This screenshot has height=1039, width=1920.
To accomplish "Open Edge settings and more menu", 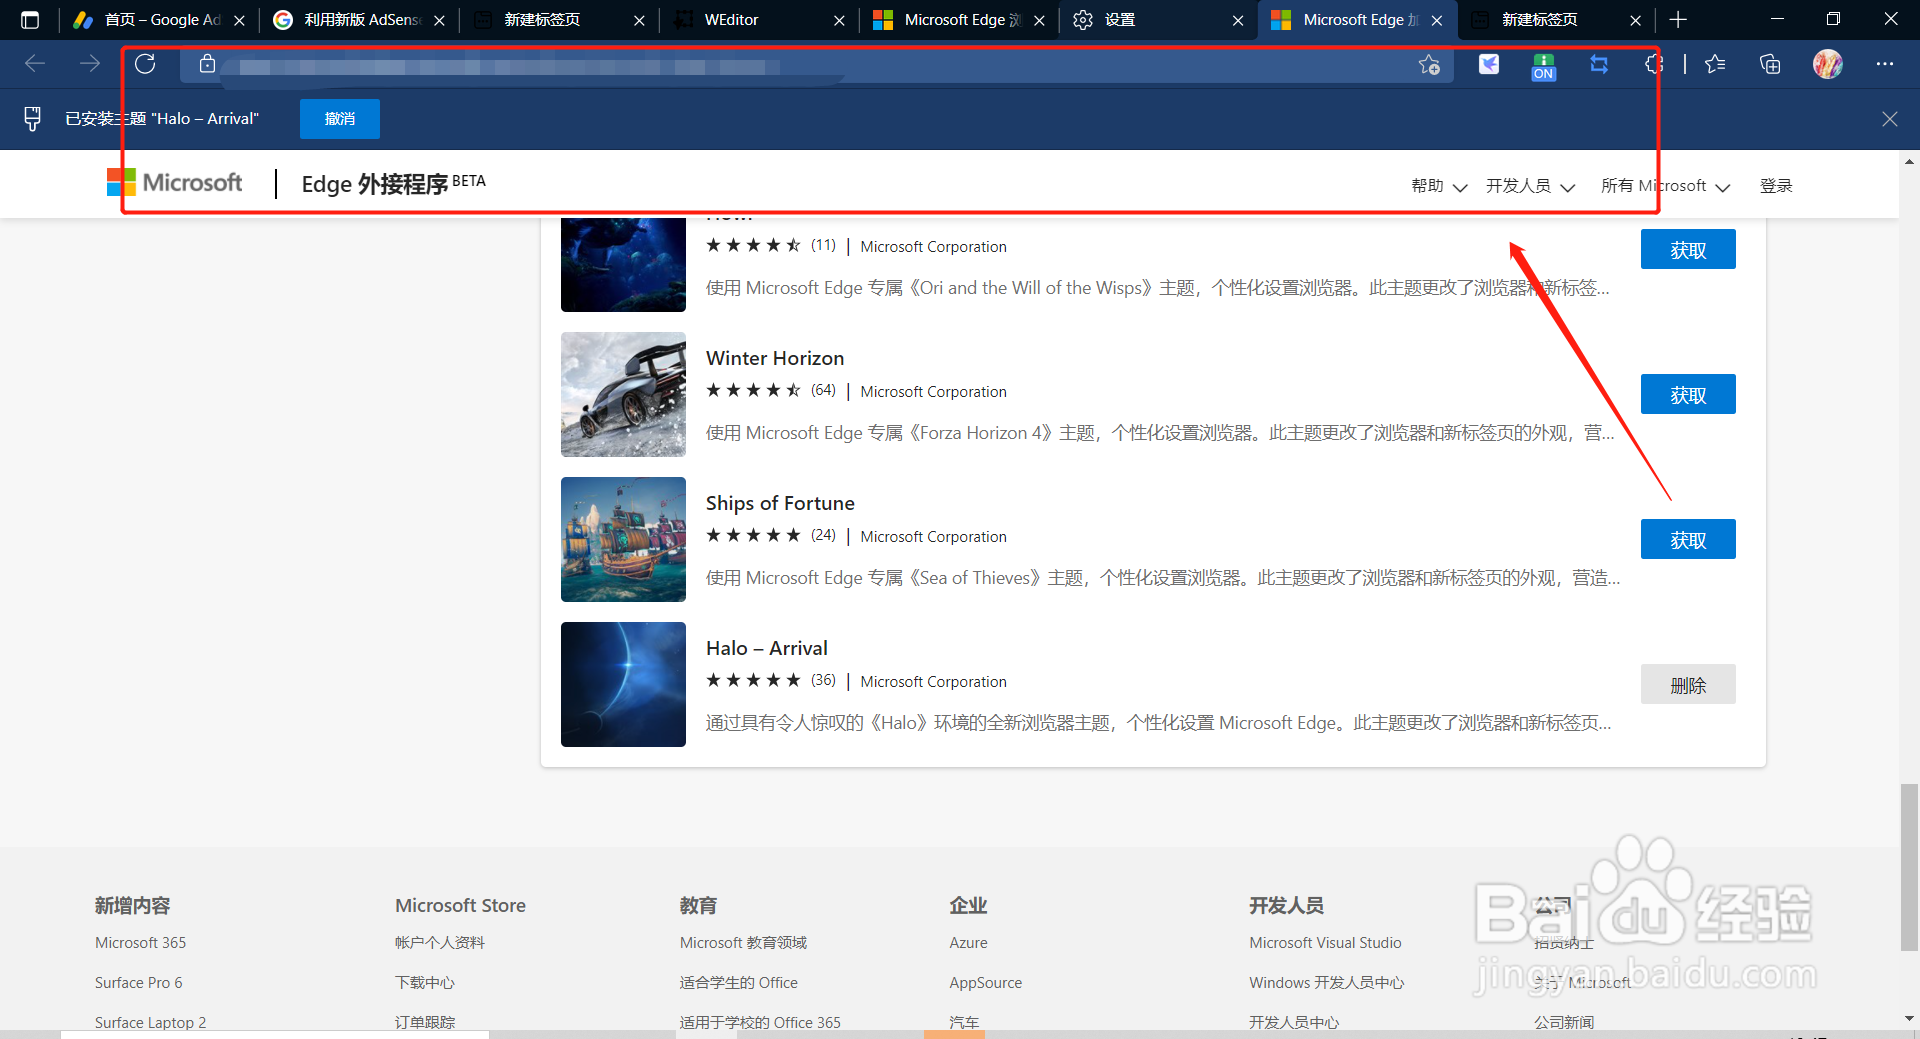I will click(1885, 64).
